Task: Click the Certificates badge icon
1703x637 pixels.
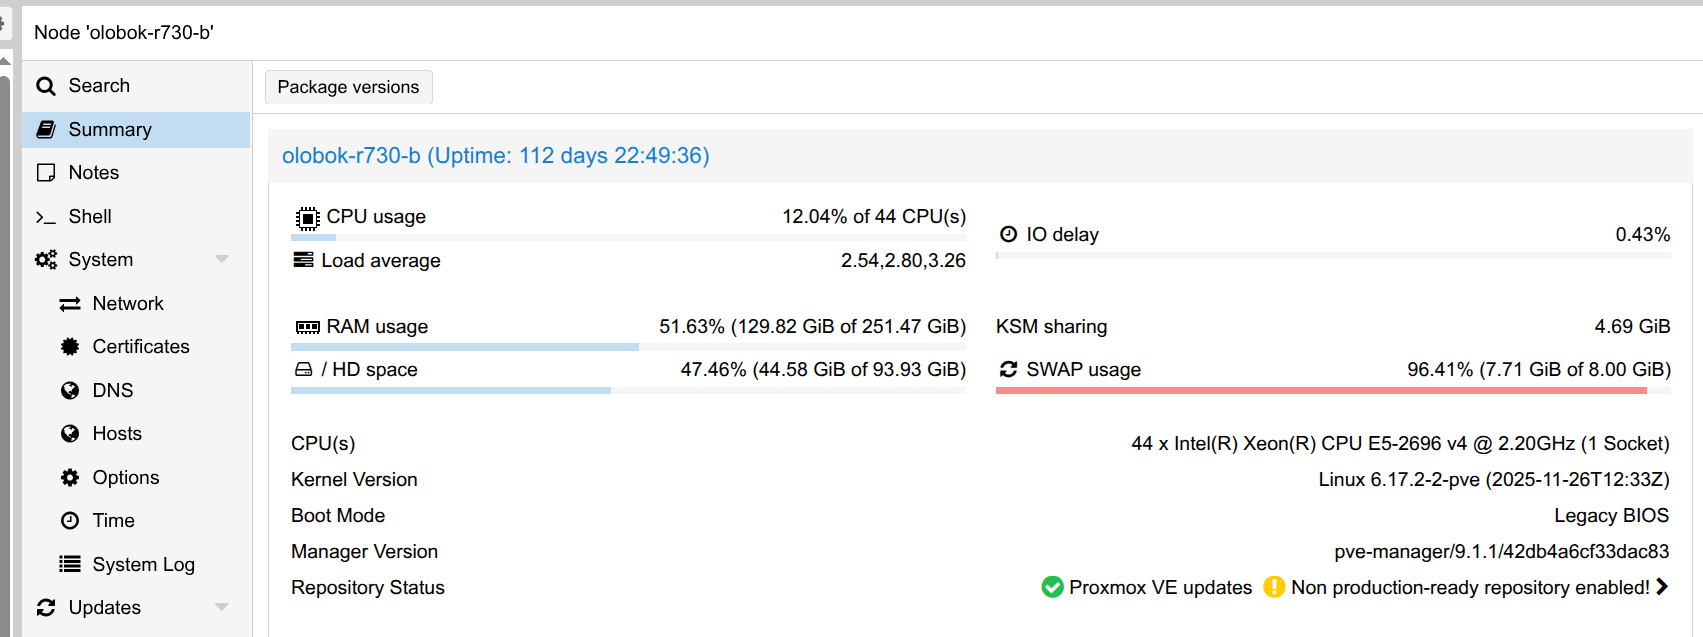Action: (70, 347)
